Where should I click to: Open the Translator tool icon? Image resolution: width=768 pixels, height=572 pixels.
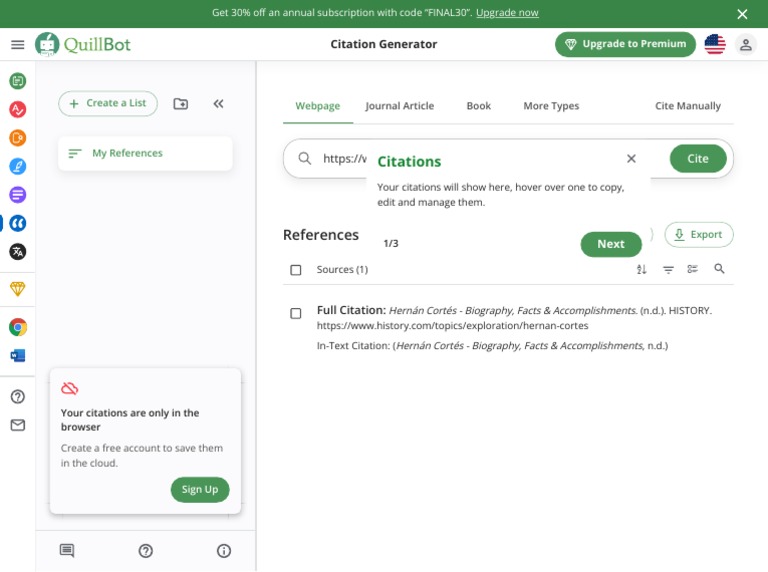point(17,251)
